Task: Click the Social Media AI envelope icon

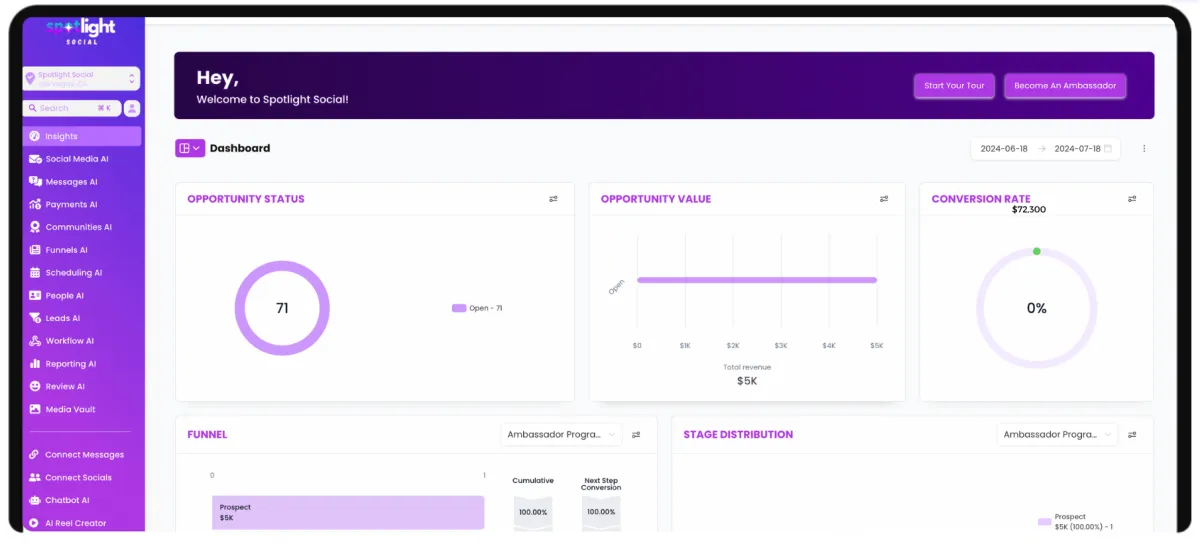Action: (35, 159)
